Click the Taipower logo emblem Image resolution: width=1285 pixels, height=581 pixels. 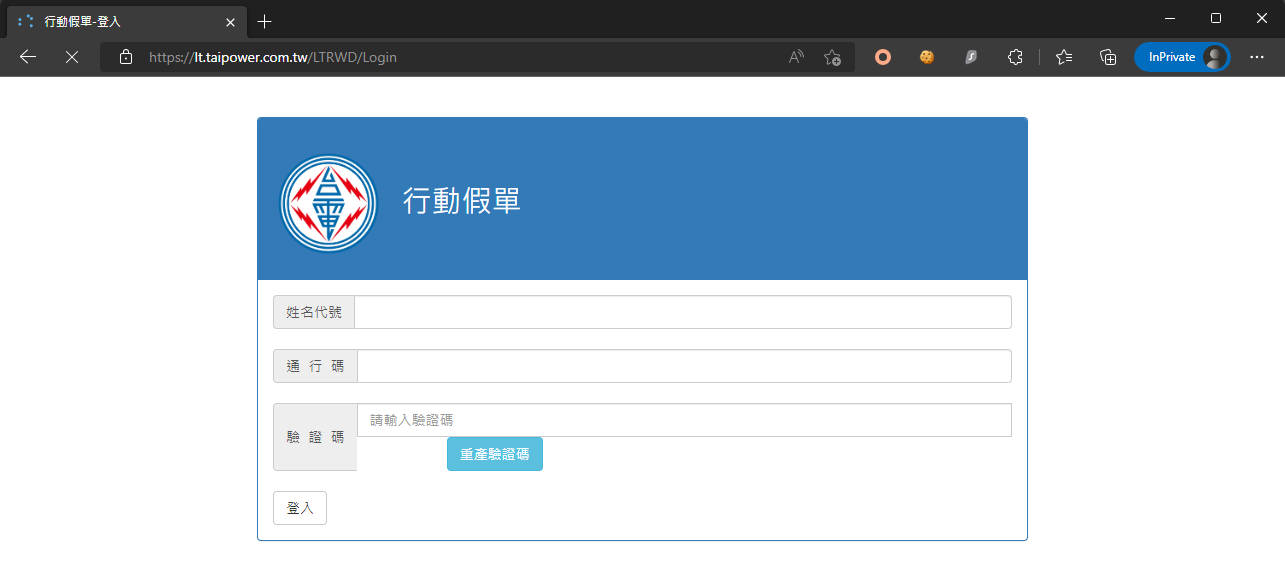[329, 203]
